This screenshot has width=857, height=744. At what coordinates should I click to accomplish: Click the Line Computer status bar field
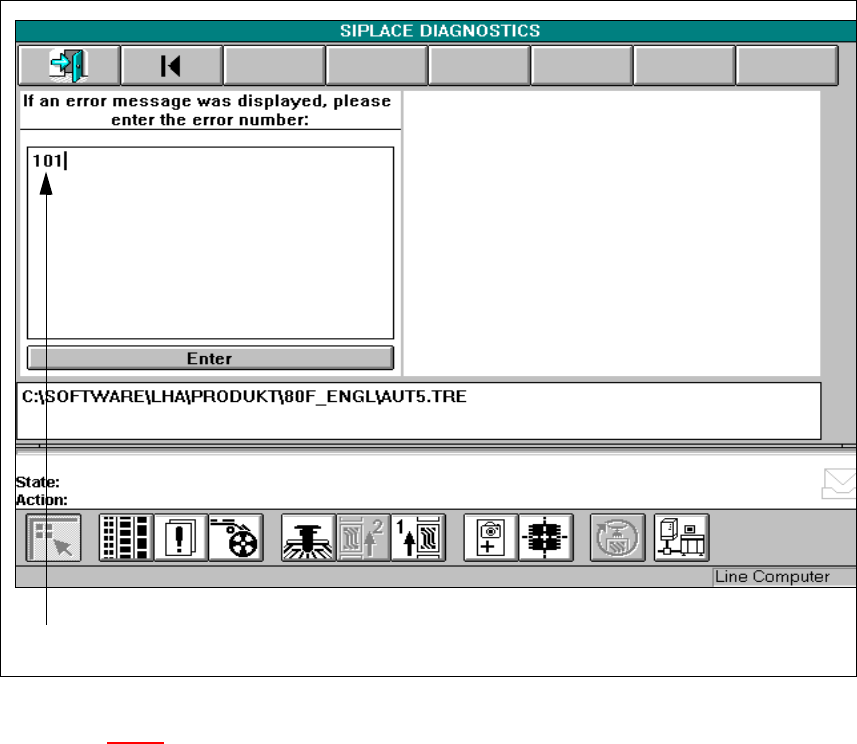[x=785, y=577]
